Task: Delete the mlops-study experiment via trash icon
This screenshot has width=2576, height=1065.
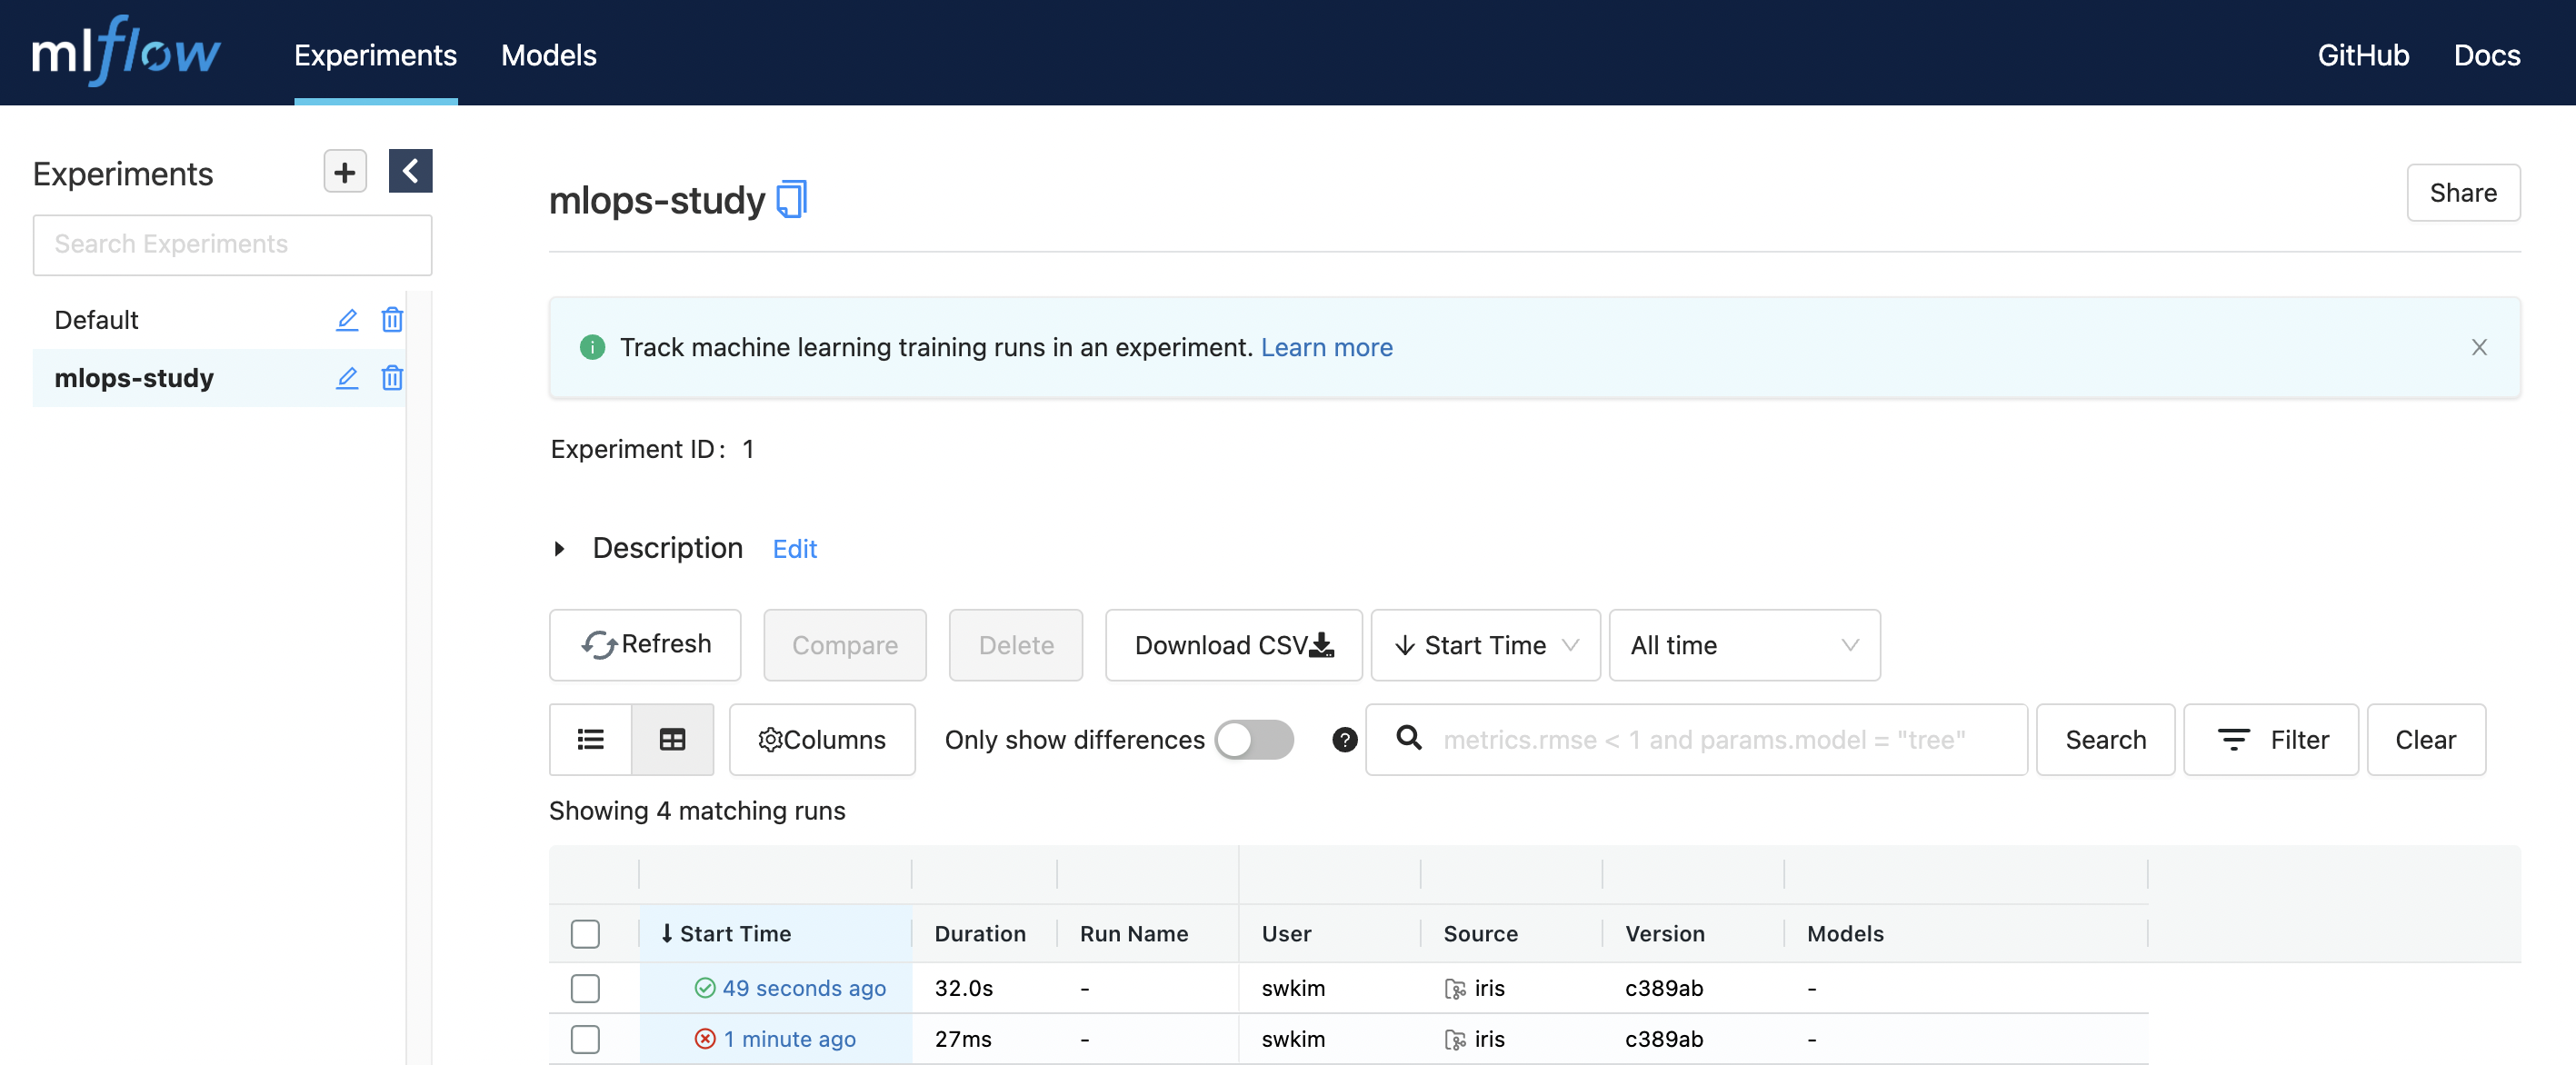Action: tap(392, 378)
